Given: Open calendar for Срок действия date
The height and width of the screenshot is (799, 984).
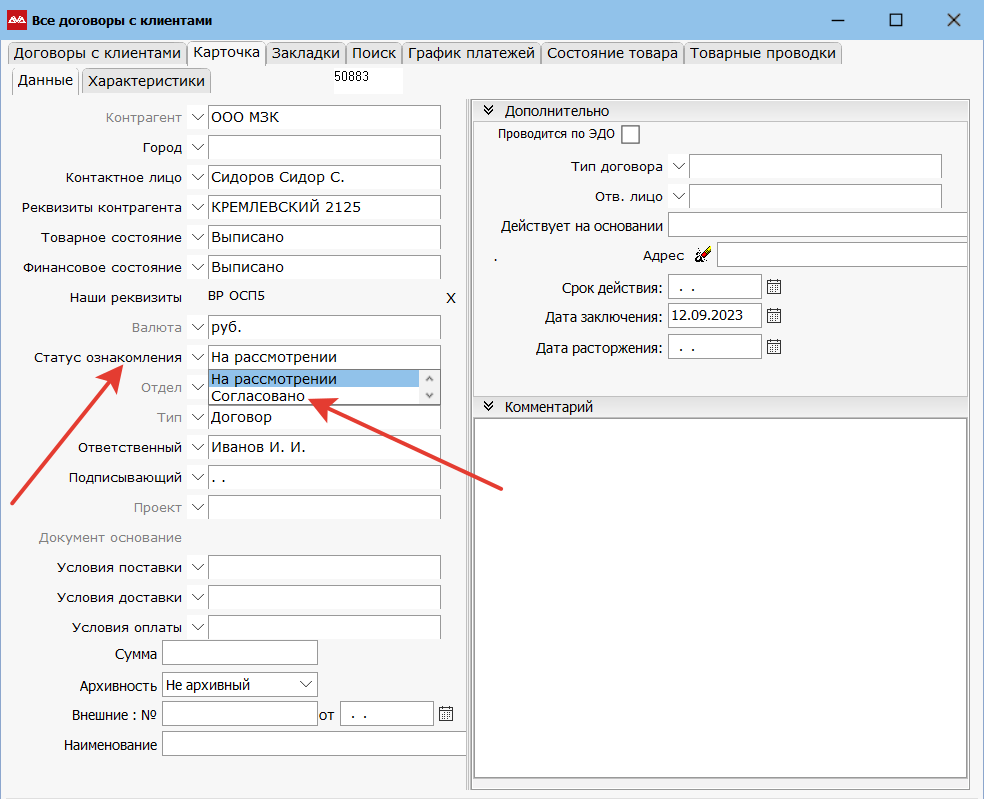Looking at the screenshot, I should 773,287.
